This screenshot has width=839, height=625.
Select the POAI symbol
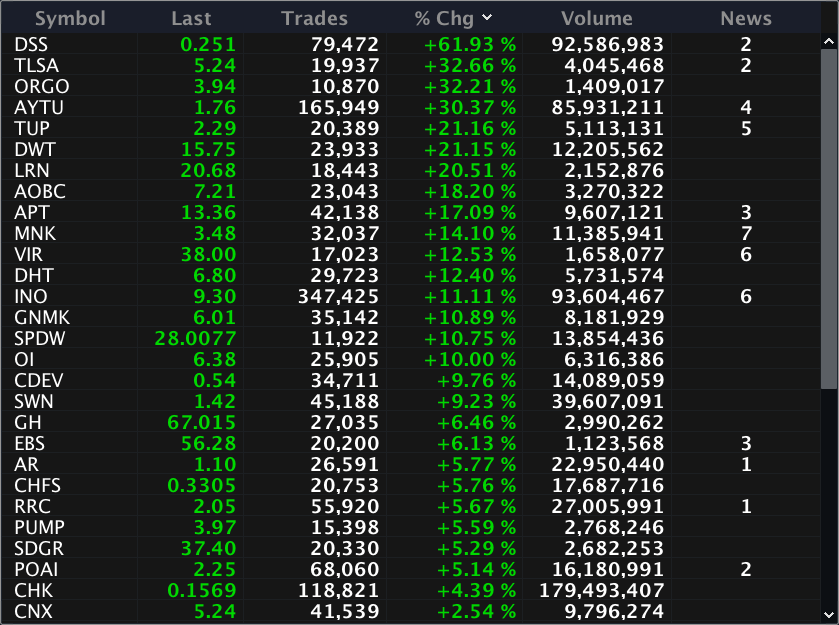point(36,569)
